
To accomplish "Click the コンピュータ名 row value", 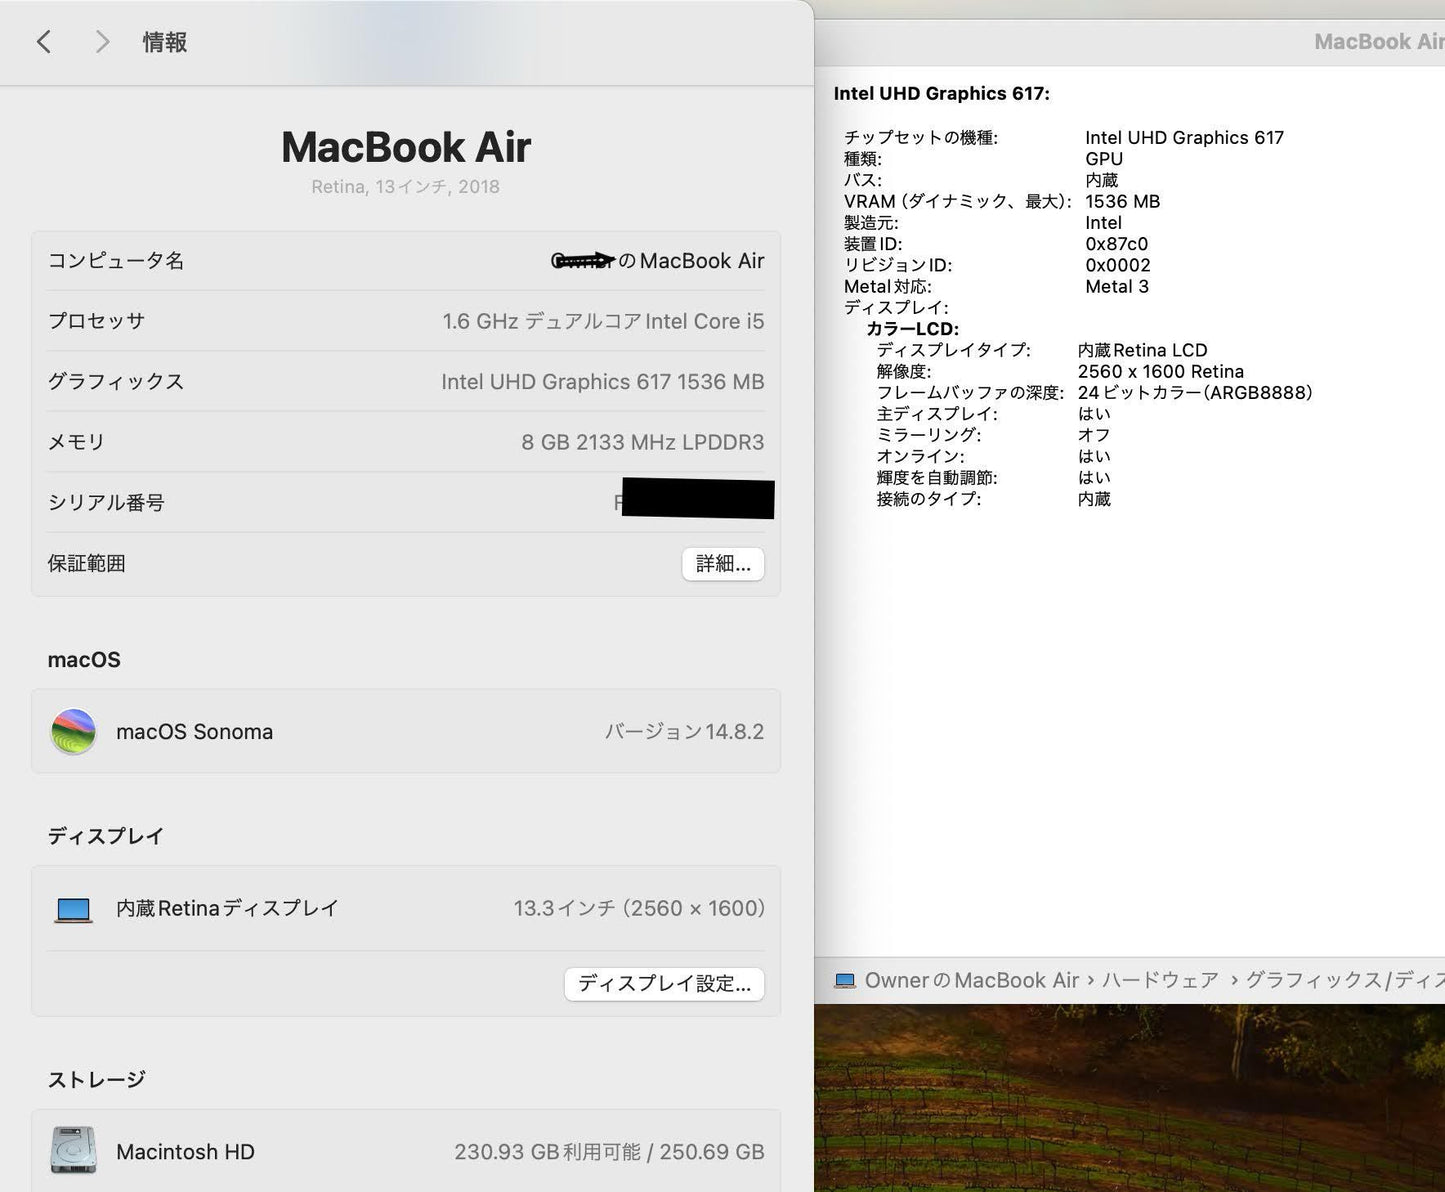I will tap(656, 261).
